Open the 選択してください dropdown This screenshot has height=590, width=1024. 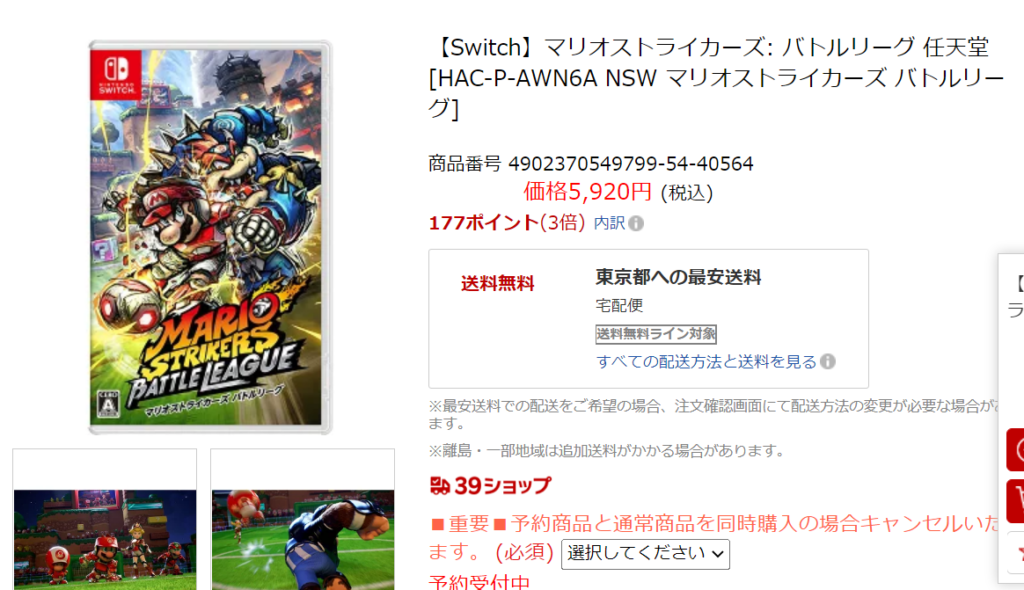(645, 554)
